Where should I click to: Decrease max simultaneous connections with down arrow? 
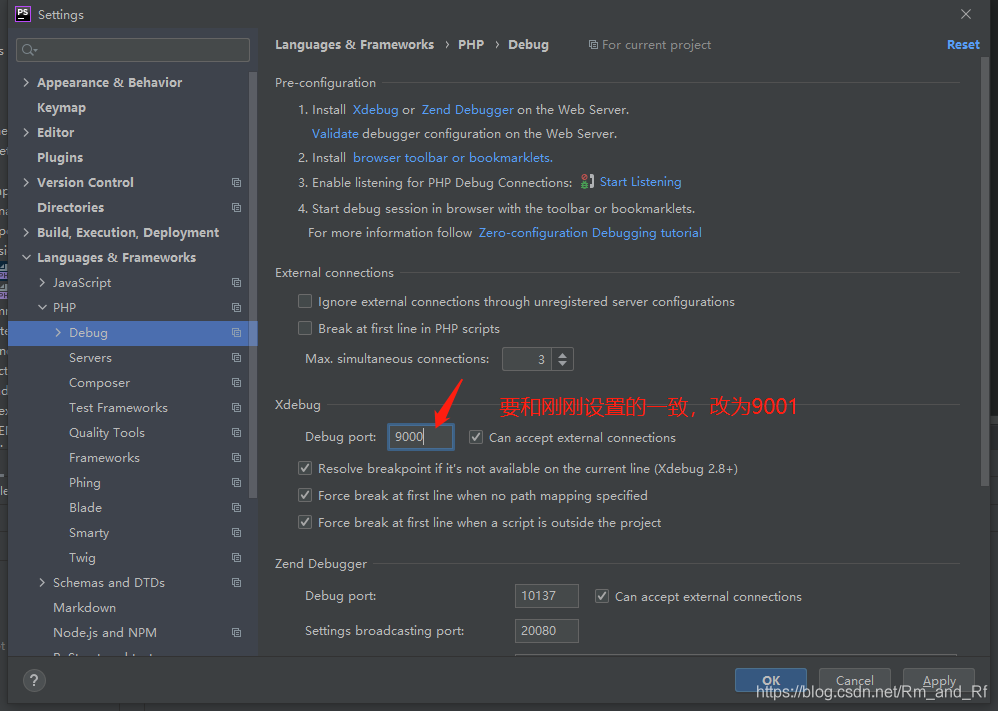point(563,364)
